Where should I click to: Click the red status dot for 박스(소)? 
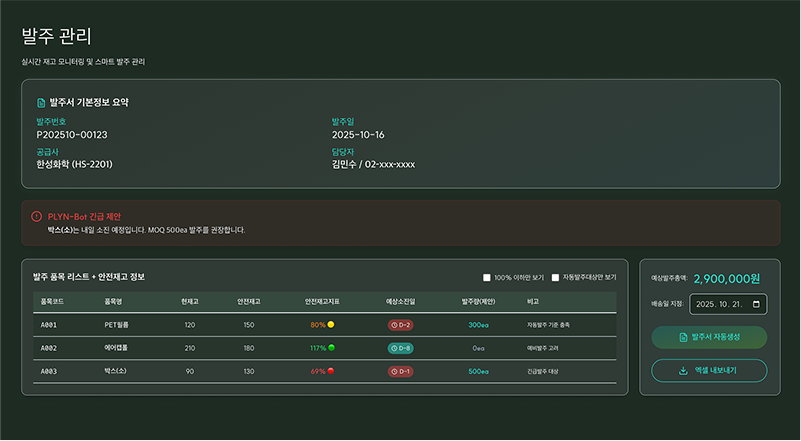(x=331, y=371)
